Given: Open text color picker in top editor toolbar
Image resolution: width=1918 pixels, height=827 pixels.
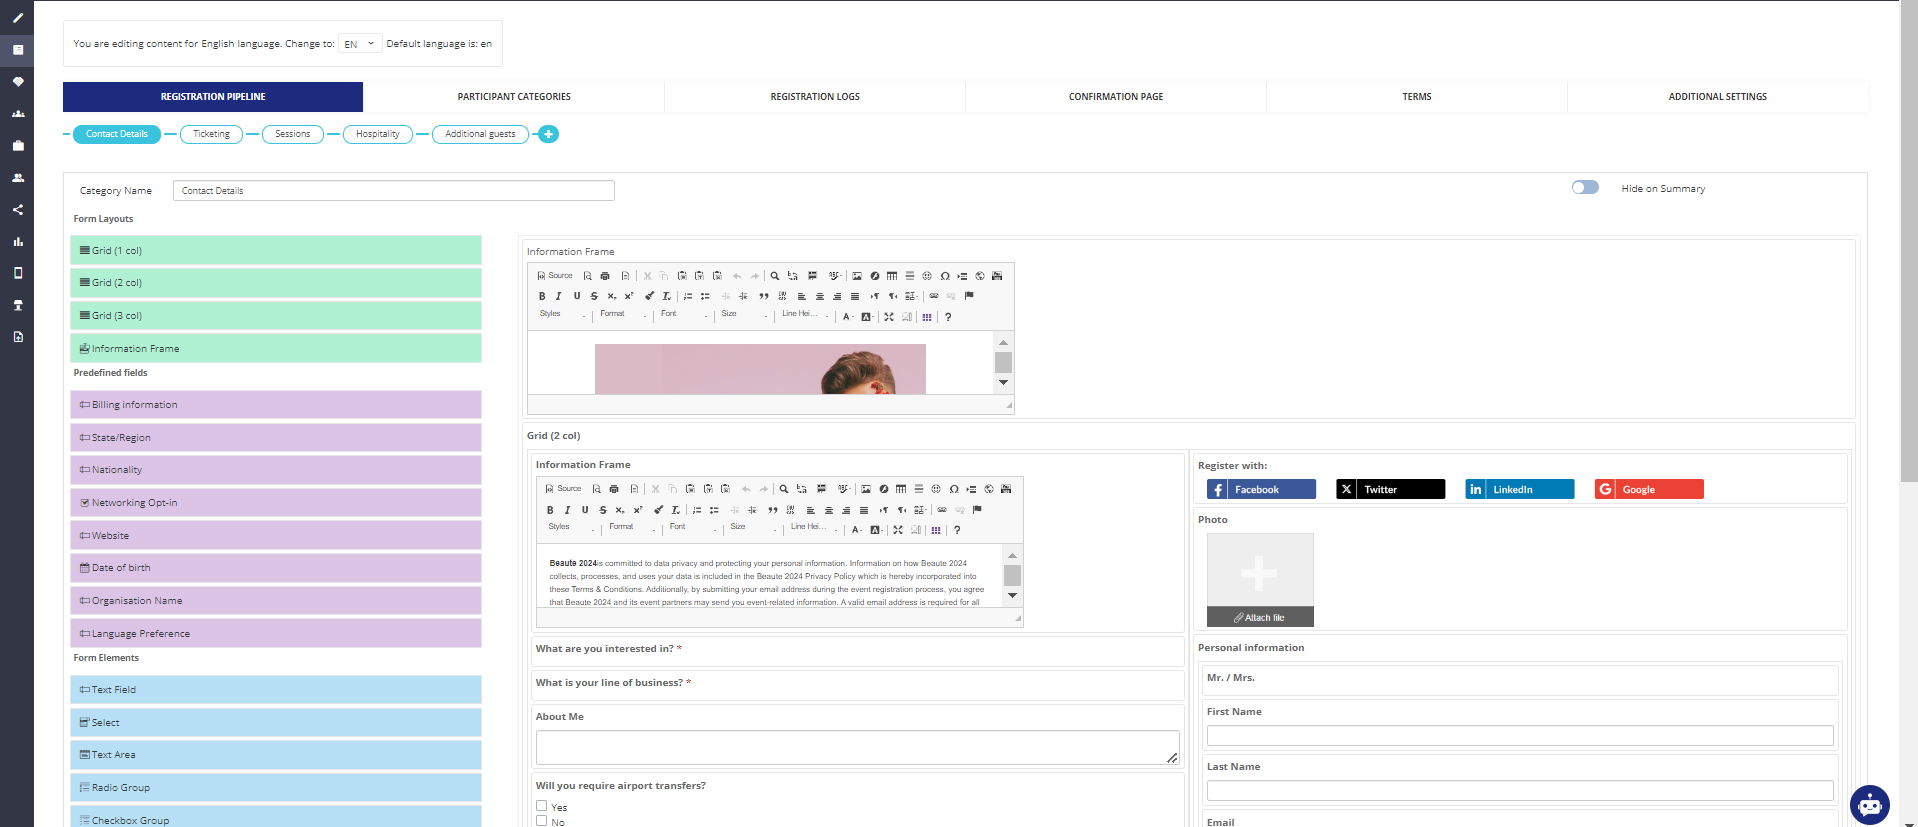Looking at the screenshot, I should click(847, 317).
